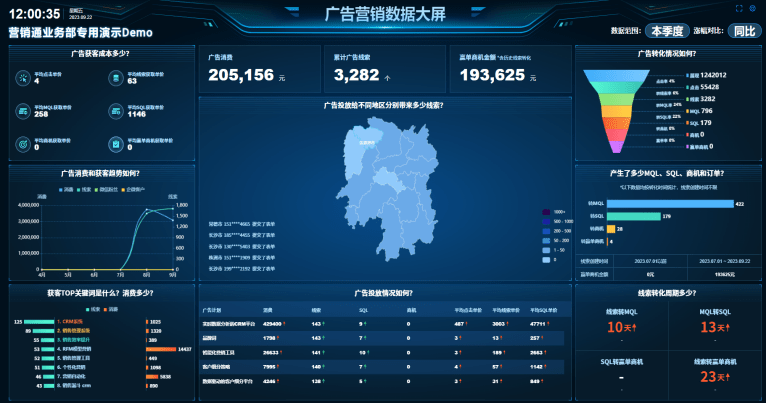Click the 平均点击单价 cursor icon
766x403 pixels.
click(x=22, y=77)
